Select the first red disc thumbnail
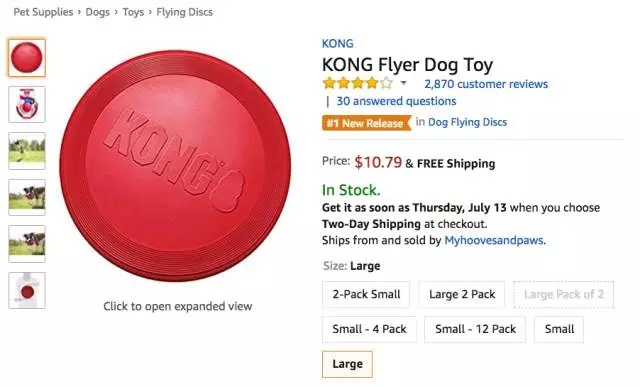 (x=27, y=58)
